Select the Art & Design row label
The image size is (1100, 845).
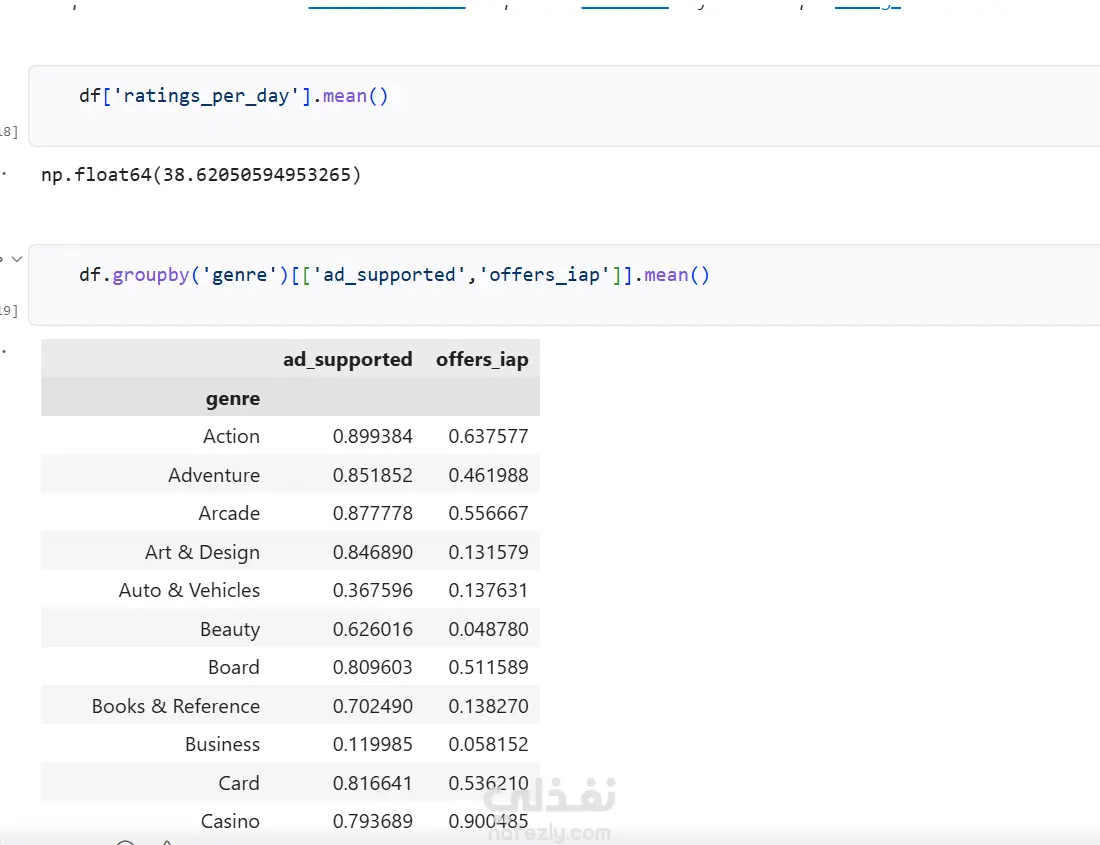click(x=202, y=552)
